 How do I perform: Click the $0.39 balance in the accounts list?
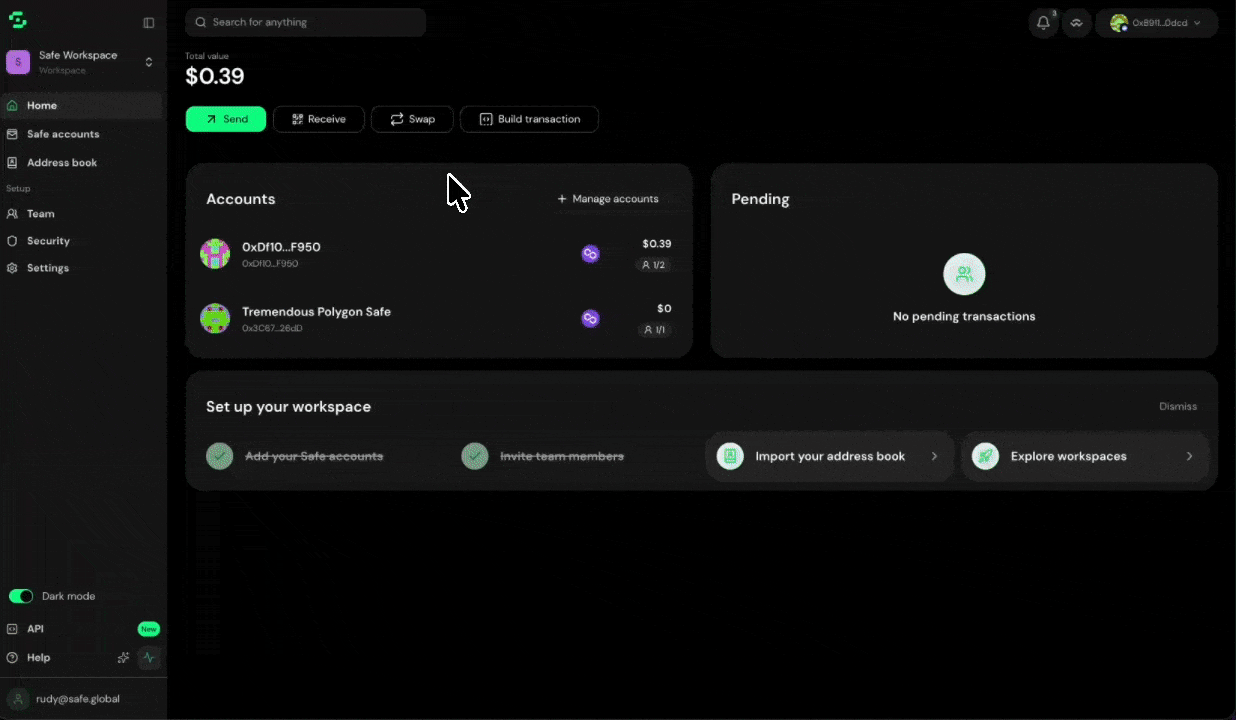(657, 244)
